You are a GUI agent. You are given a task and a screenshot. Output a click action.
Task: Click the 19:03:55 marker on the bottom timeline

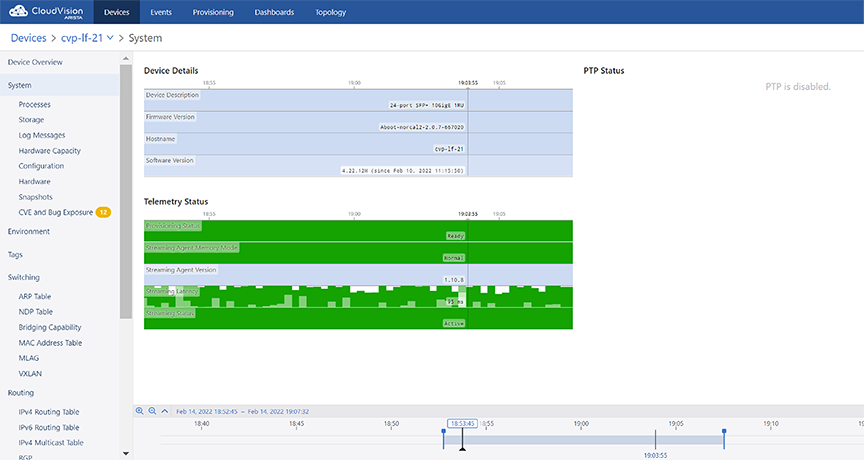(x=655, y=455)
